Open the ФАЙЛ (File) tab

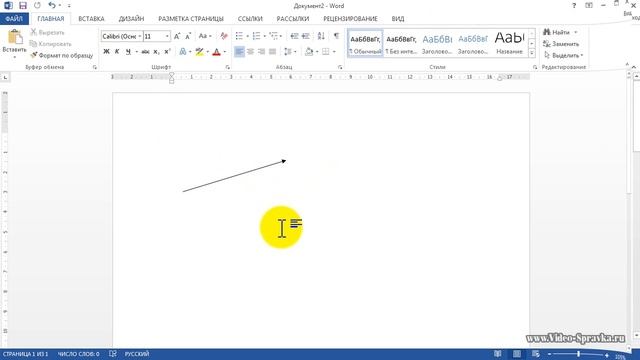(14, 19)
